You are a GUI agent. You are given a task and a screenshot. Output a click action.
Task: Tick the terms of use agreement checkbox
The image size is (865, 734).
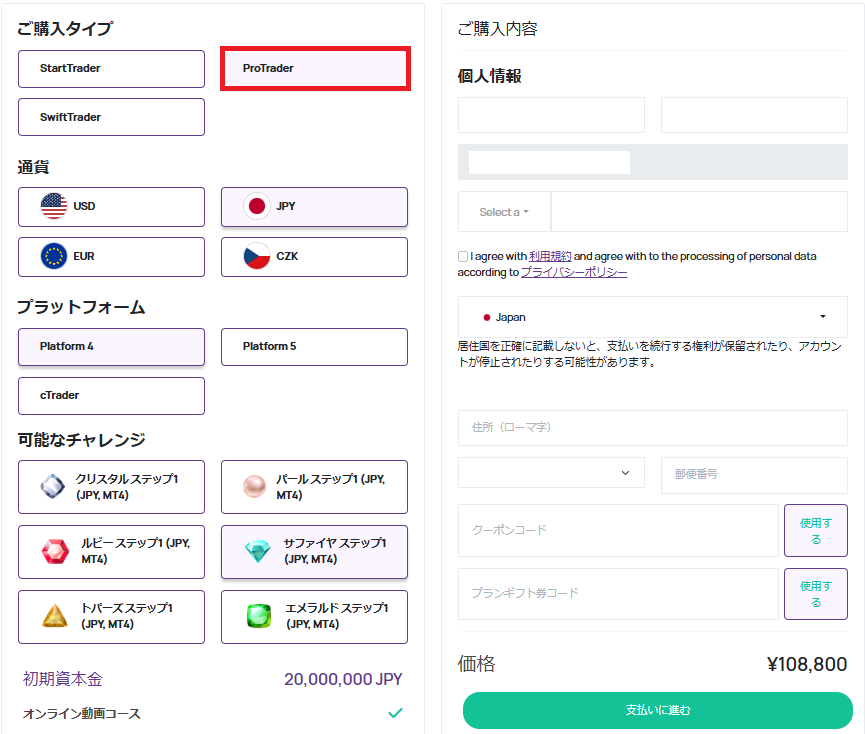click(463, 256)
